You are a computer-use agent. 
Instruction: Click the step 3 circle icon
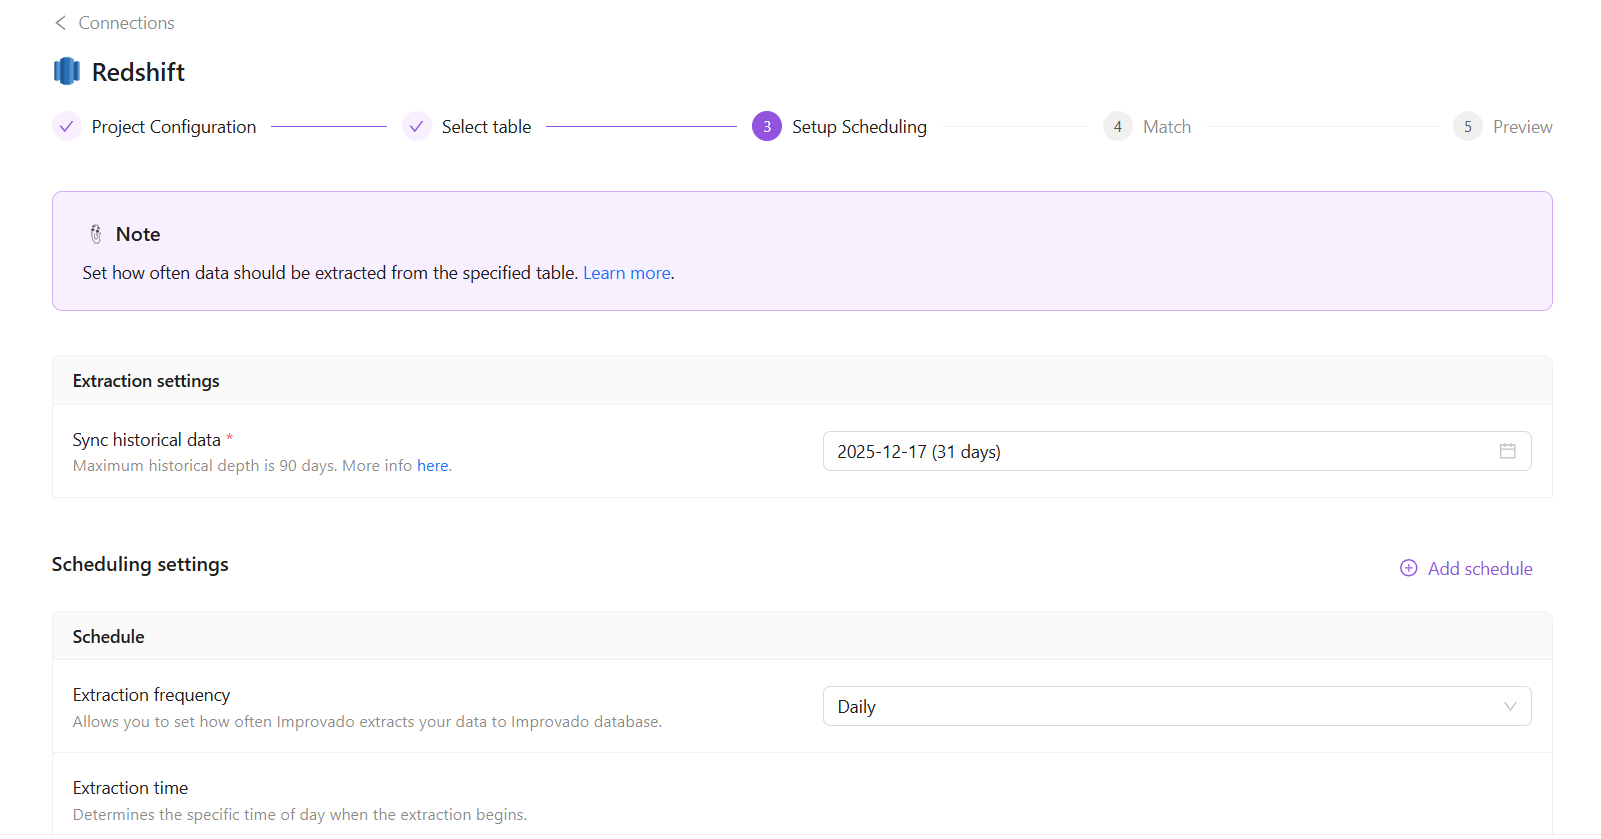tap(767, 127)
